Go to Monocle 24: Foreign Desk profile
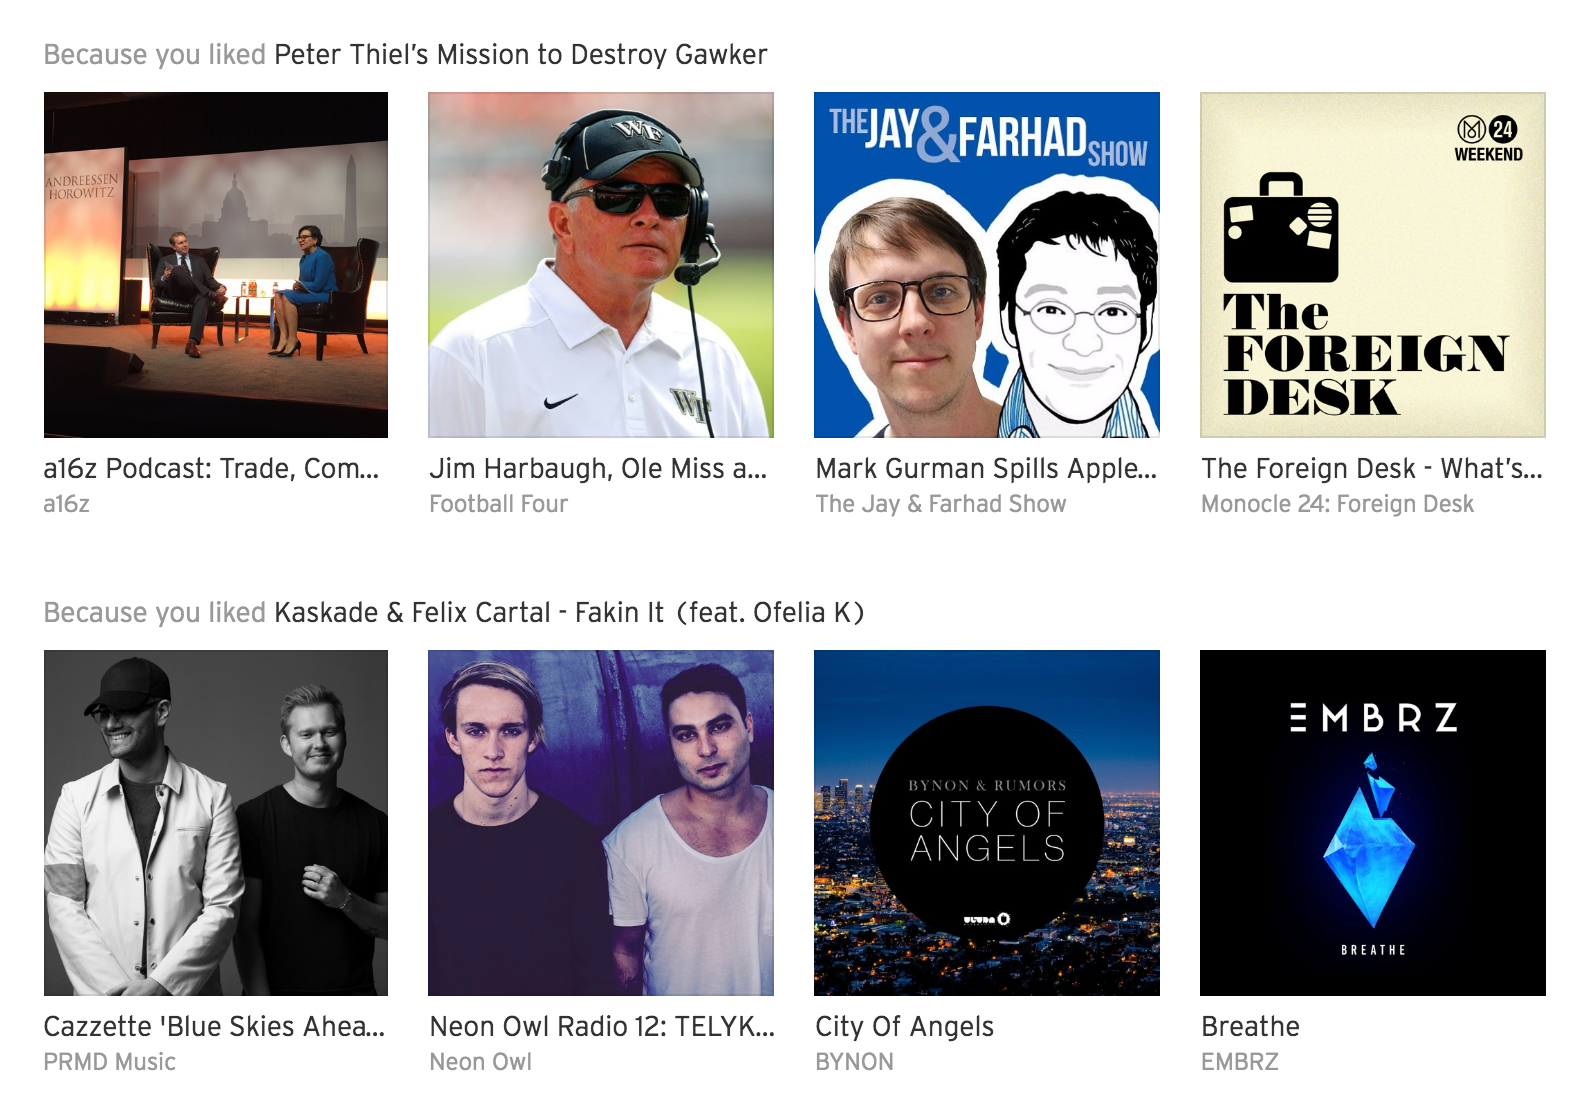Screen dimensions: 1574x1114 pos(1338,504)
